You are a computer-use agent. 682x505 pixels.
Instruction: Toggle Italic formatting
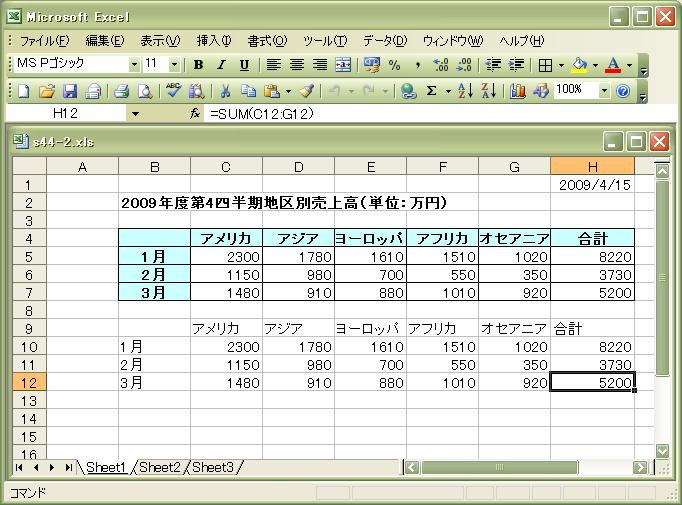tap(221, 65)
